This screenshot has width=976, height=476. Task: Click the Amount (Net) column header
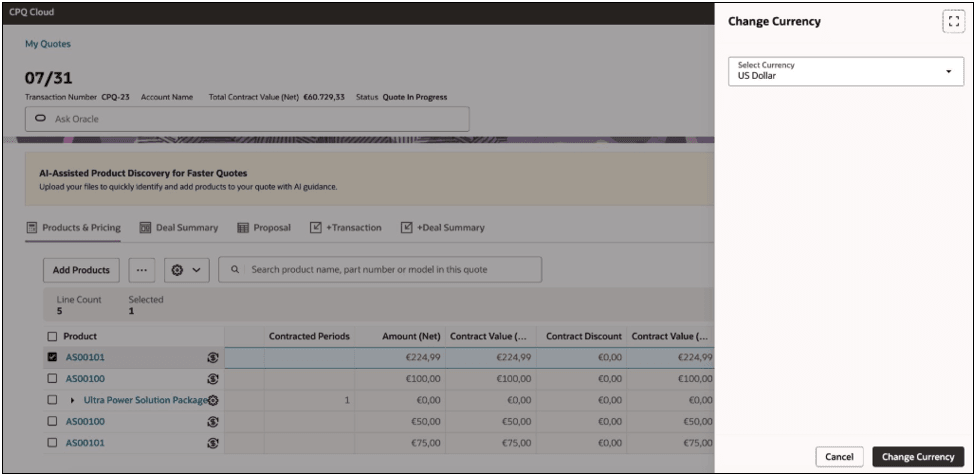(400, 337)
